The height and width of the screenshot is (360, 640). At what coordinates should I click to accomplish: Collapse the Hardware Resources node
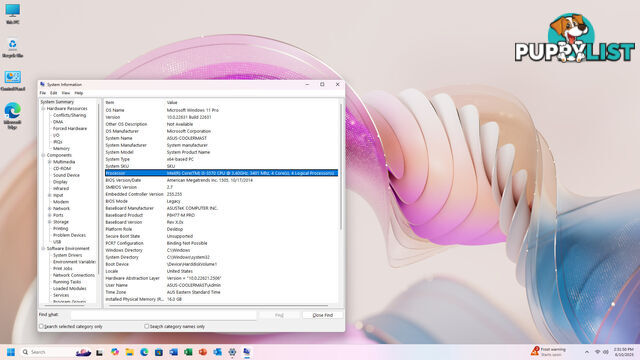pos(43,109)
